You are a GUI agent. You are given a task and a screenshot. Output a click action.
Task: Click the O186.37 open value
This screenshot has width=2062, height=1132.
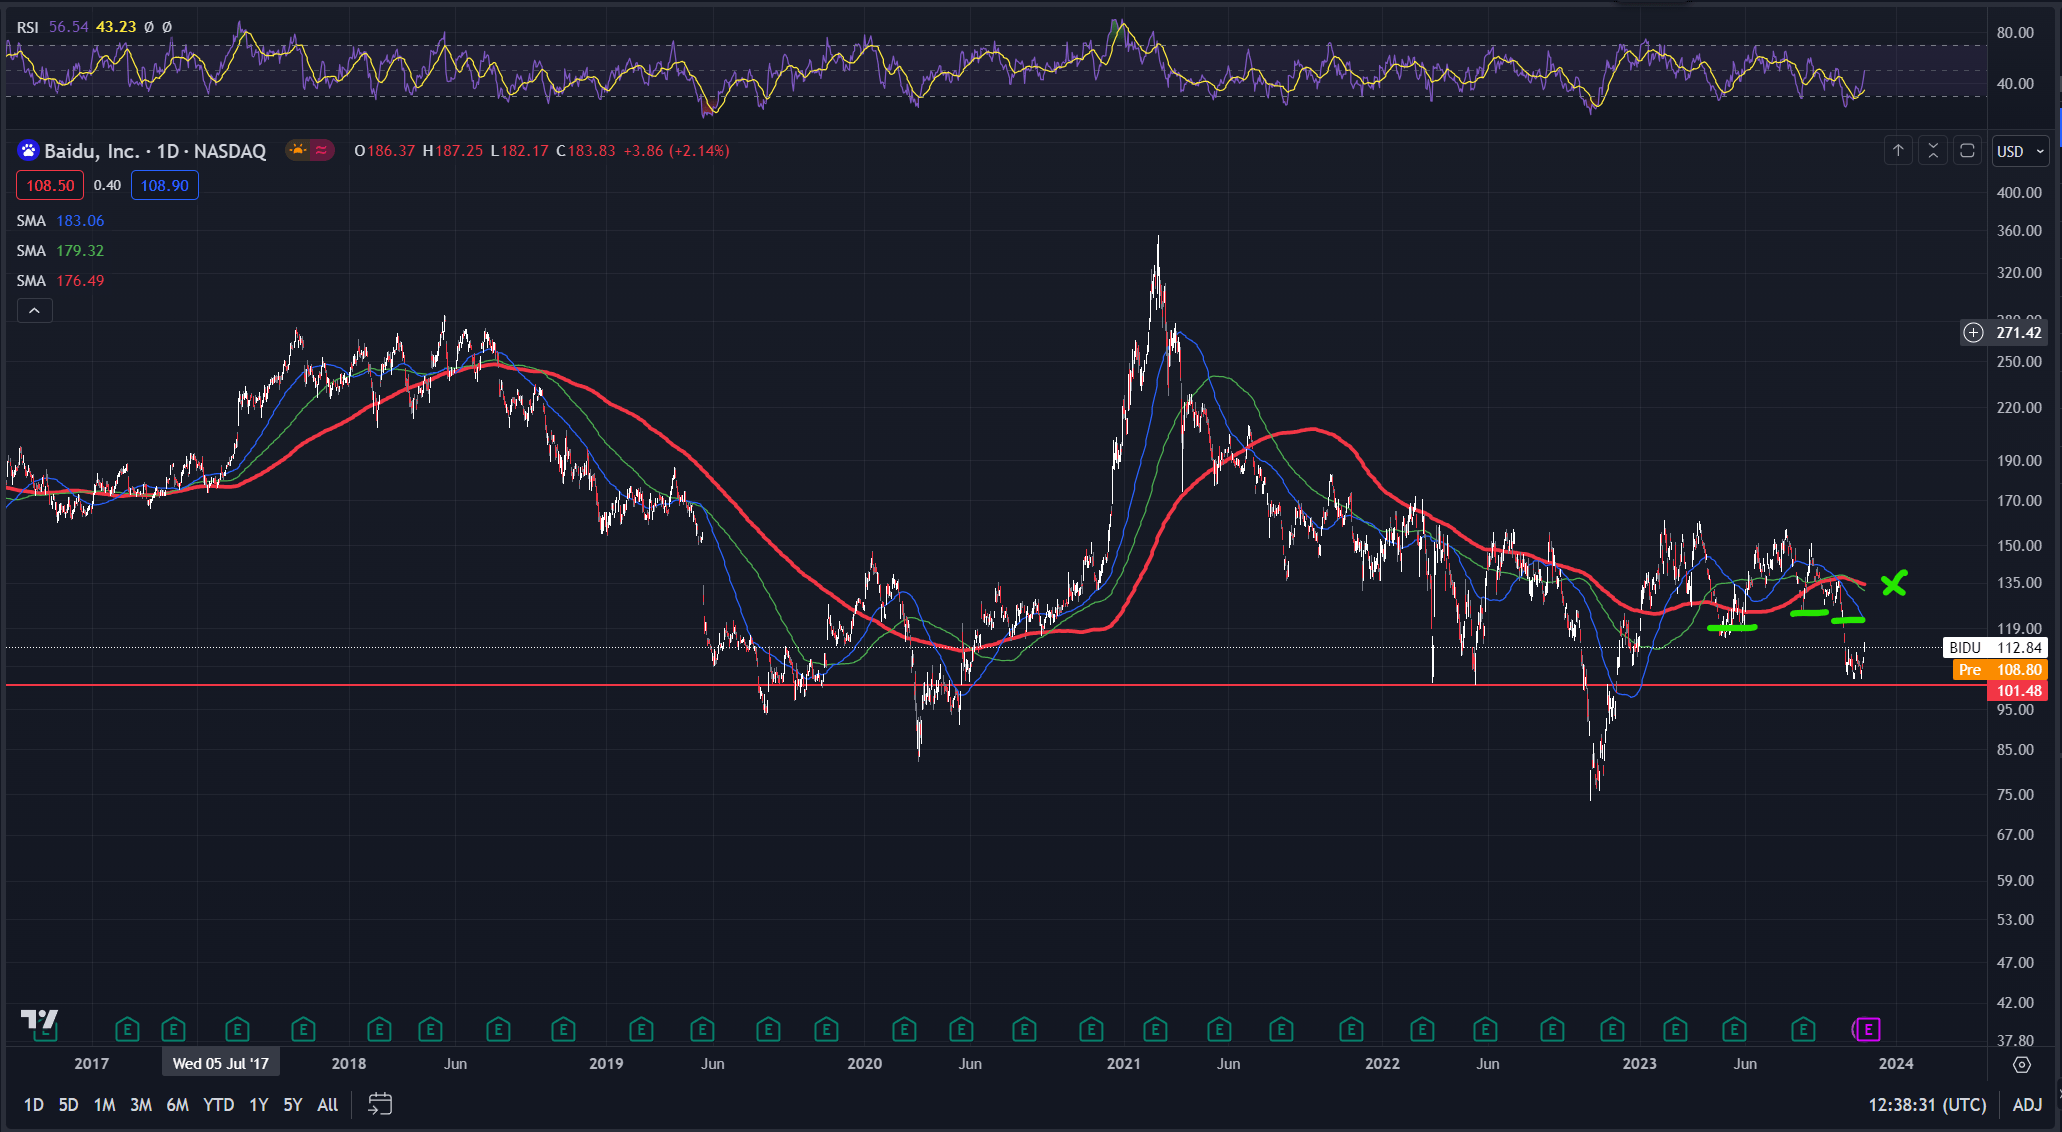[384, 151]
